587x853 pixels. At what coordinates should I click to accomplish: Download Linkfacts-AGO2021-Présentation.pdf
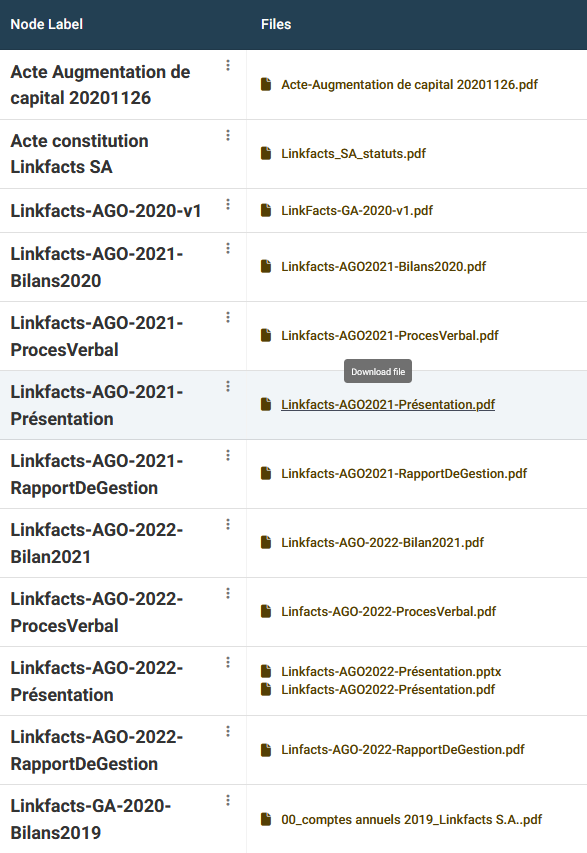tap(388, 404)
